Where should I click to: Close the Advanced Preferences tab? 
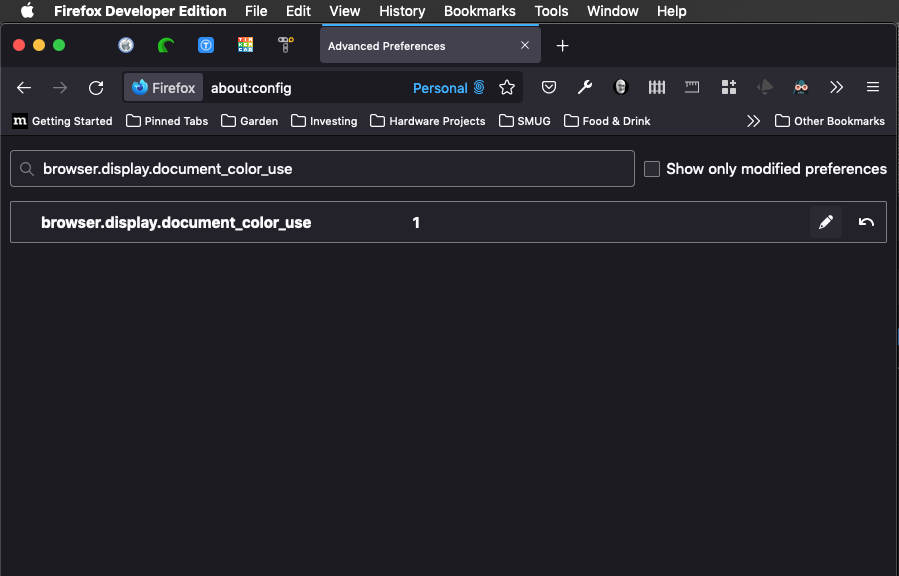525,45
